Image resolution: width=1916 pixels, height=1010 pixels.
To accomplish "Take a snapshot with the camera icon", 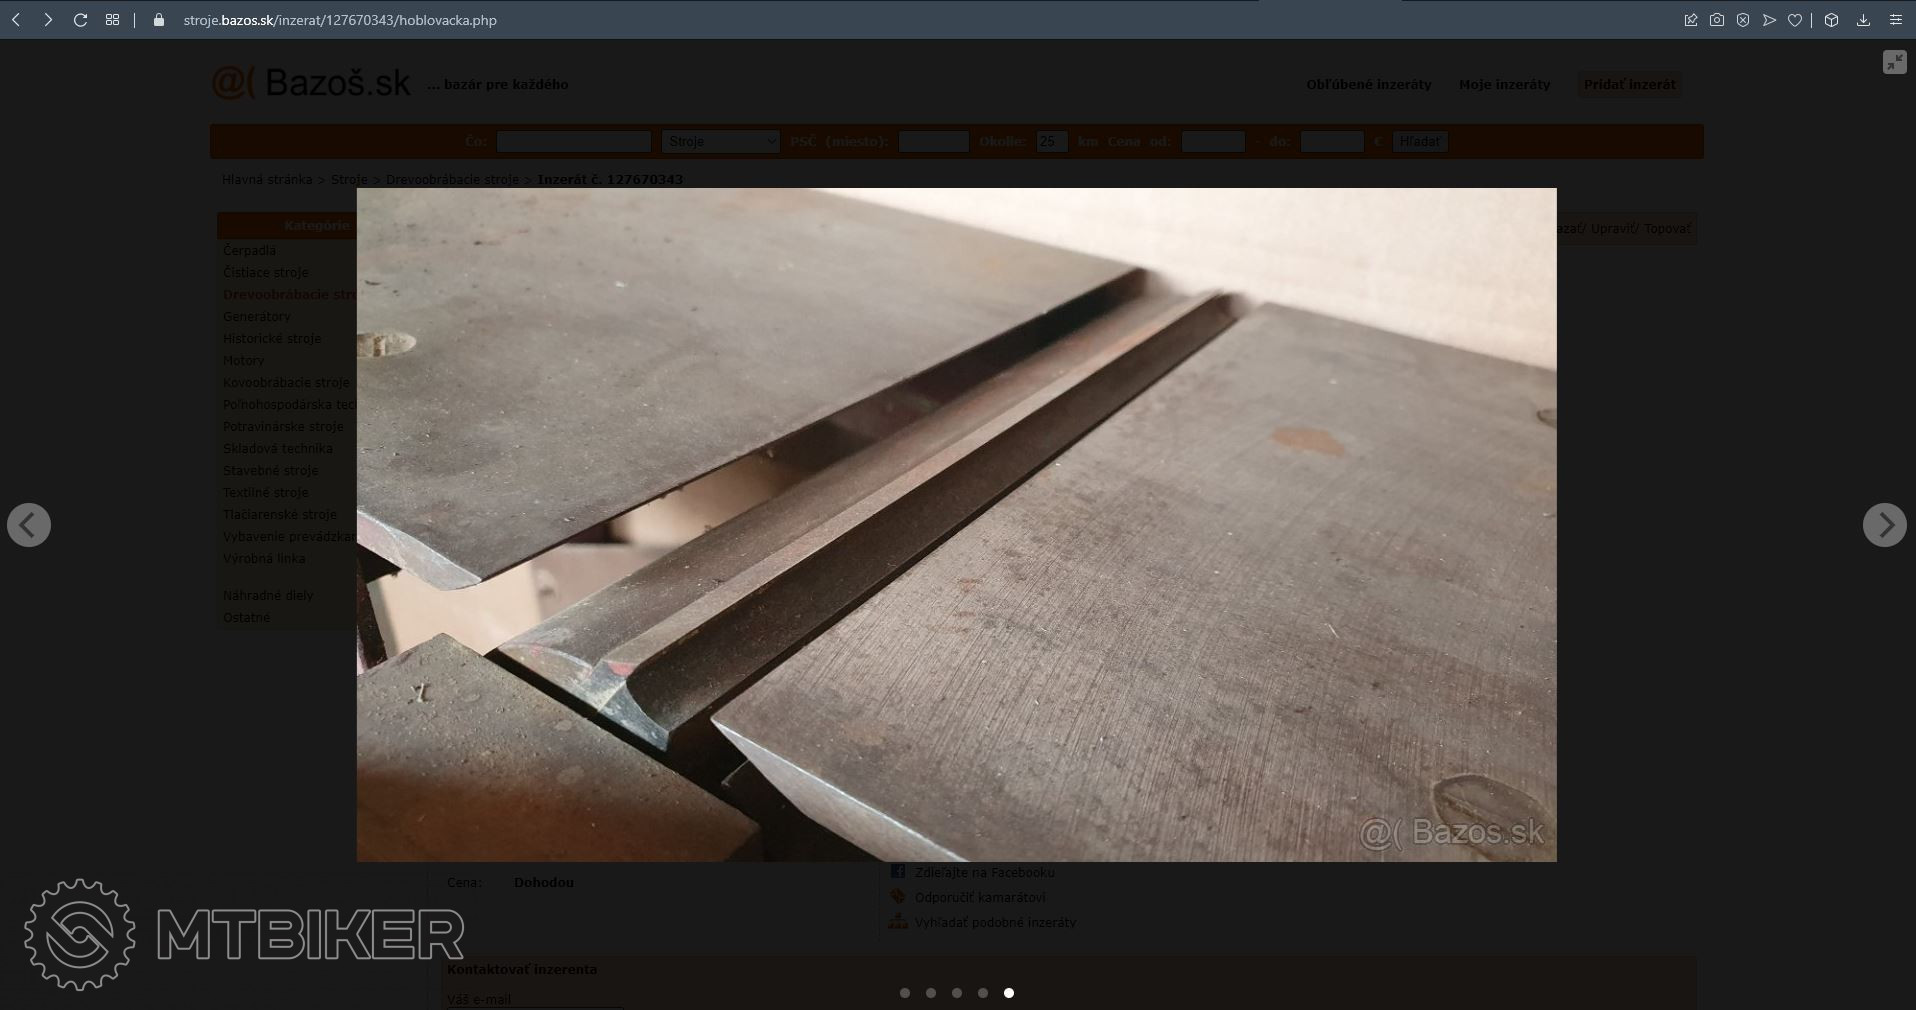I will (1717, 20).
